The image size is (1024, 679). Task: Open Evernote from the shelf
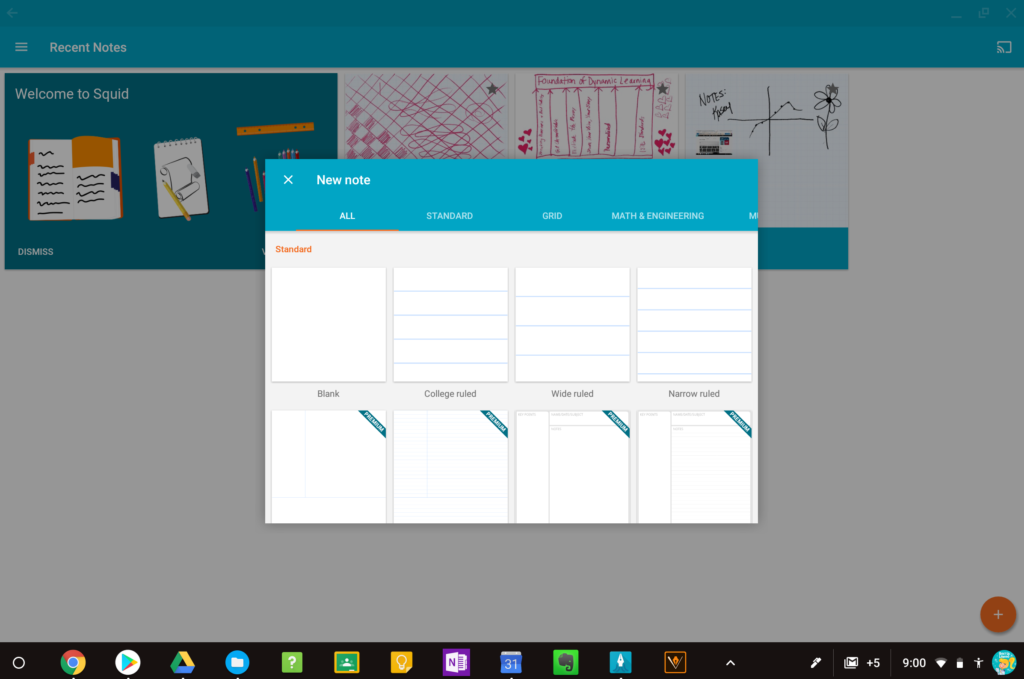pyautogui.click(x=566, y=663)
